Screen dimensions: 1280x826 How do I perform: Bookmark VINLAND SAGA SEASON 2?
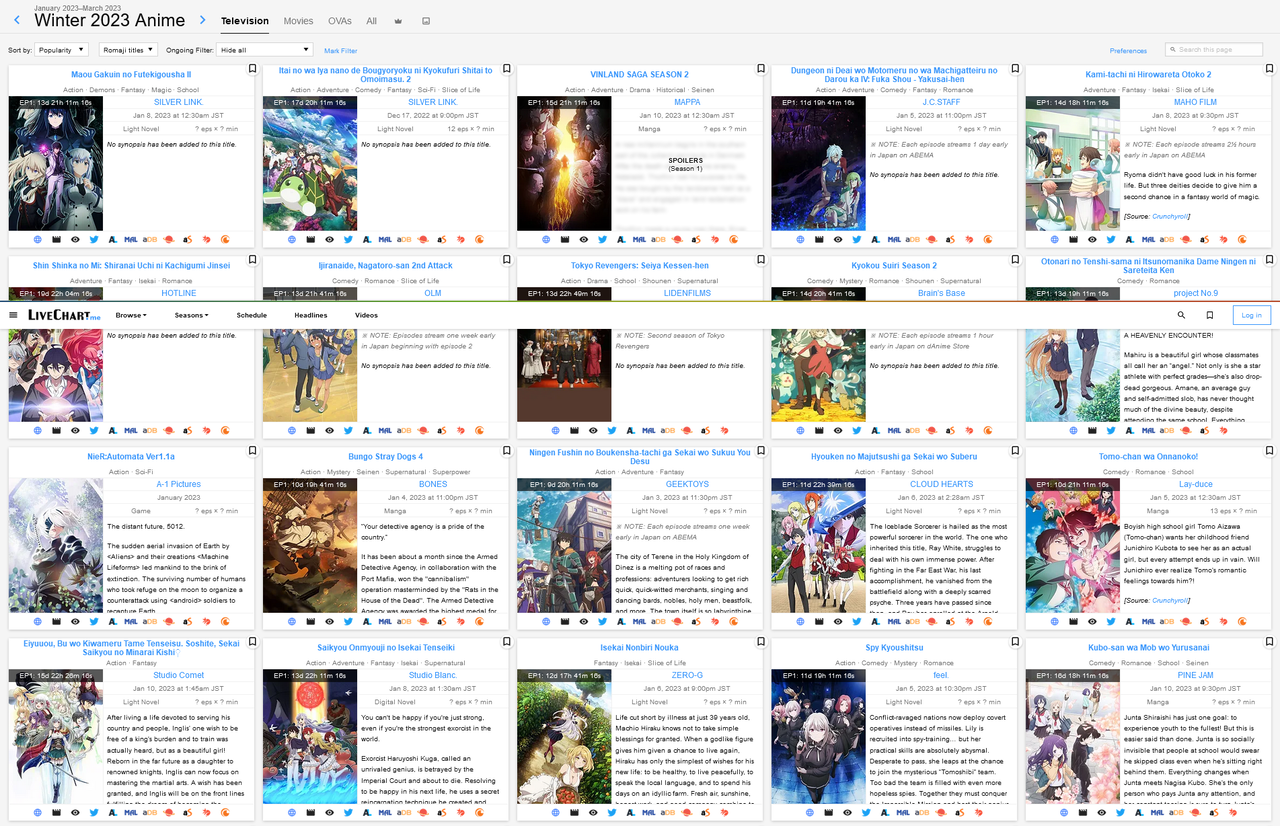tap(760, 69)
